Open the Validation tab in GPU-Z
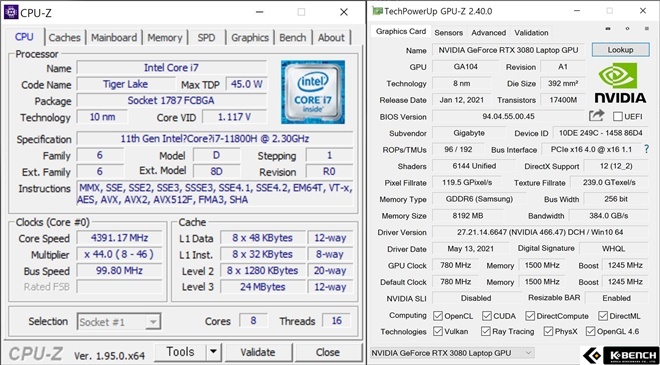Image resolution: width=660 pixels, height=365 pixels. tap(531, 32)
